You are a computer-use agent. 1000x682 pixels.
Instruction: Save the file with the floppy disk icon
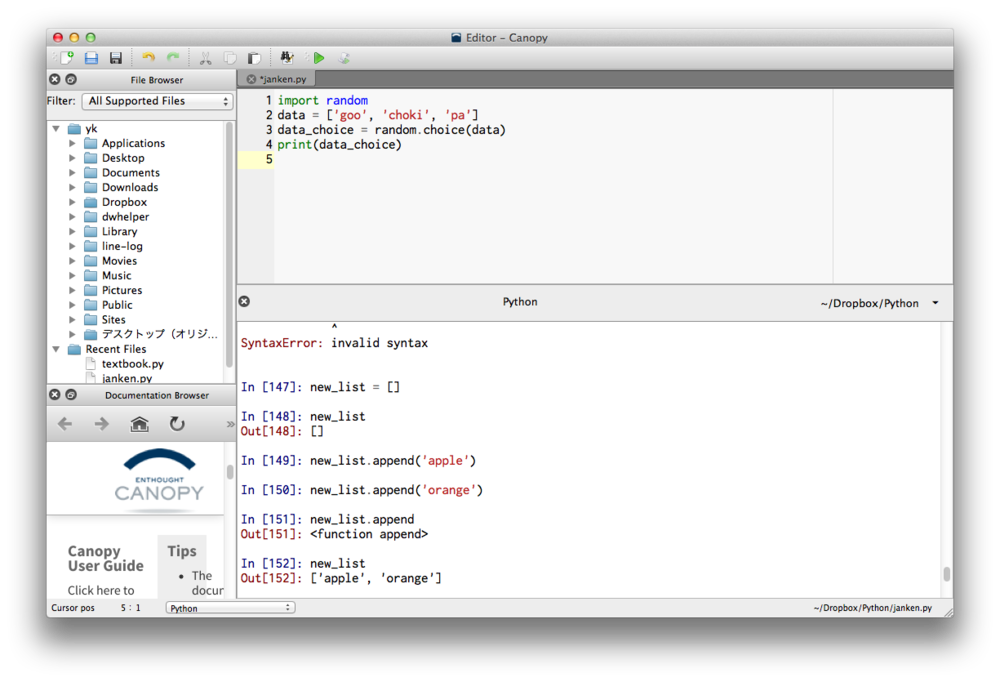(x=115, y=58)
